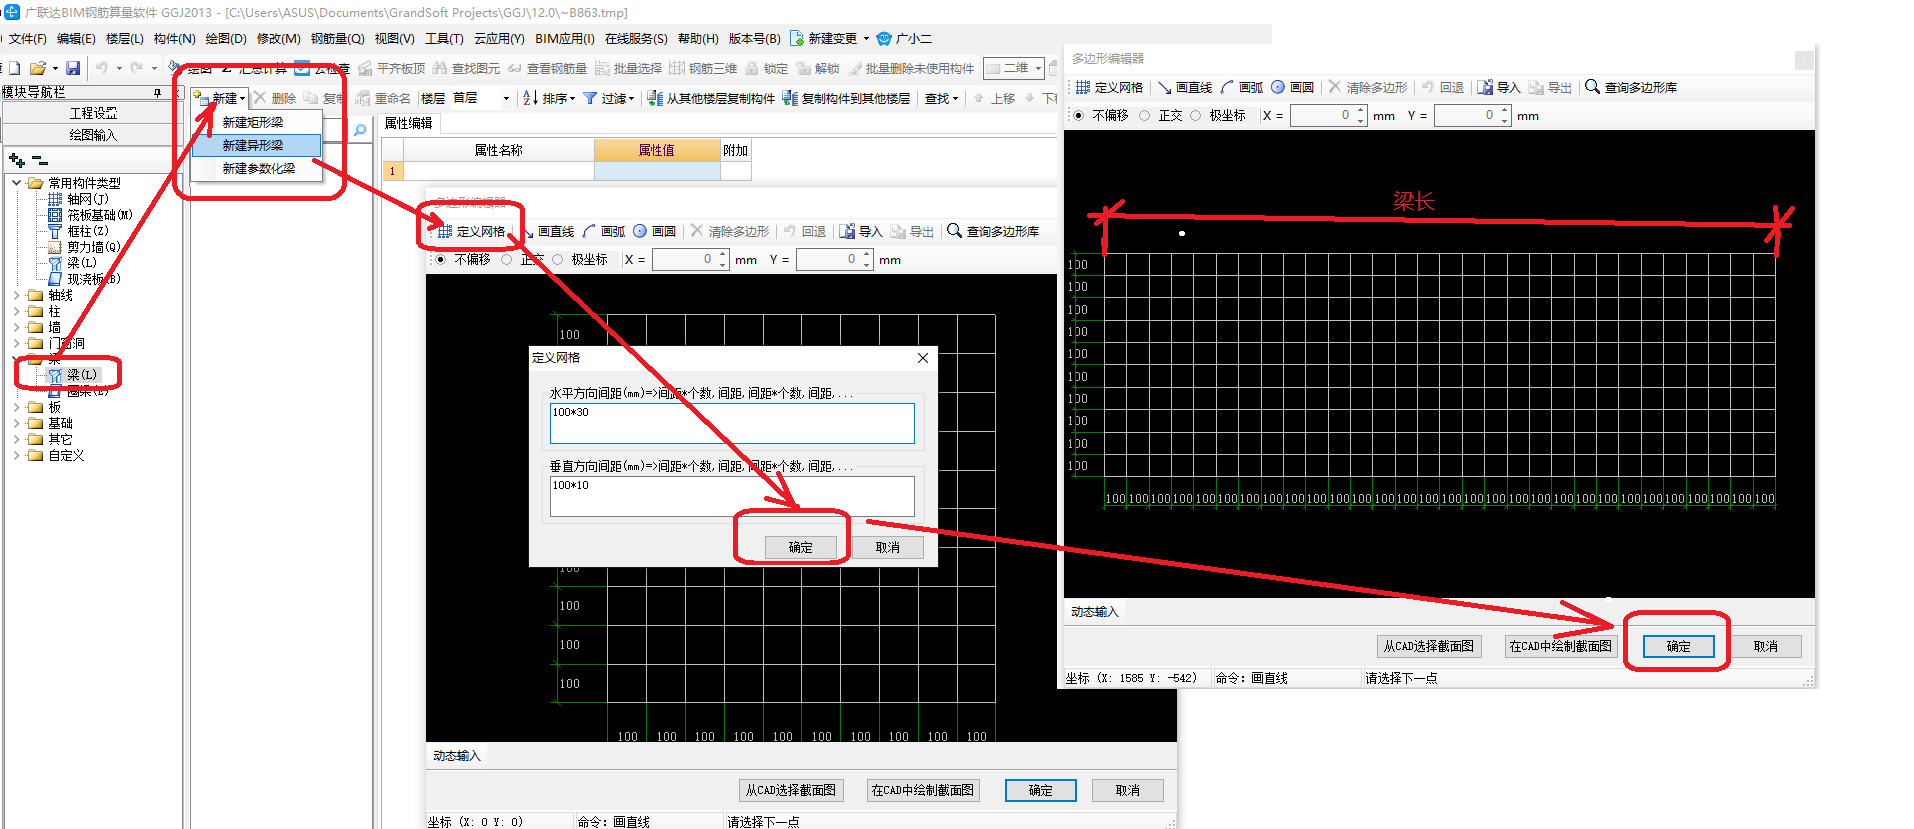This screenshot has width=1914, height=829.
Task: Click the 绘图输入 navigation button
Action: 92,135
